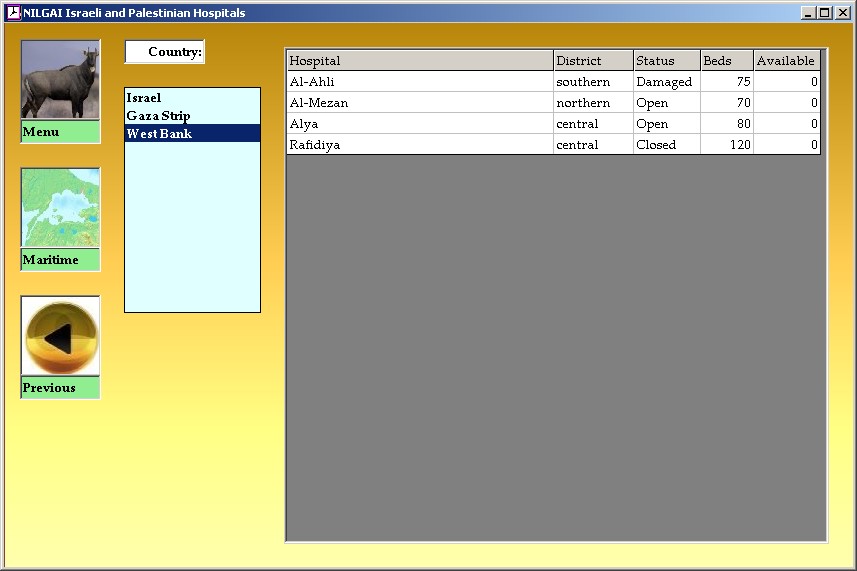This screenshot has width=857, height=571.
Task: Select West Bank in the country list
Action: pos(159,134)
